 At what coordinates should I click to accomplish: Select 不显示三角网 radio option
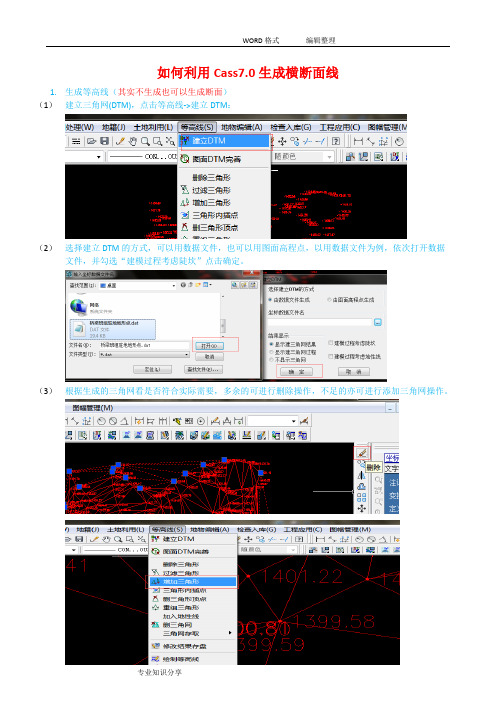click(x=271, y=360)
